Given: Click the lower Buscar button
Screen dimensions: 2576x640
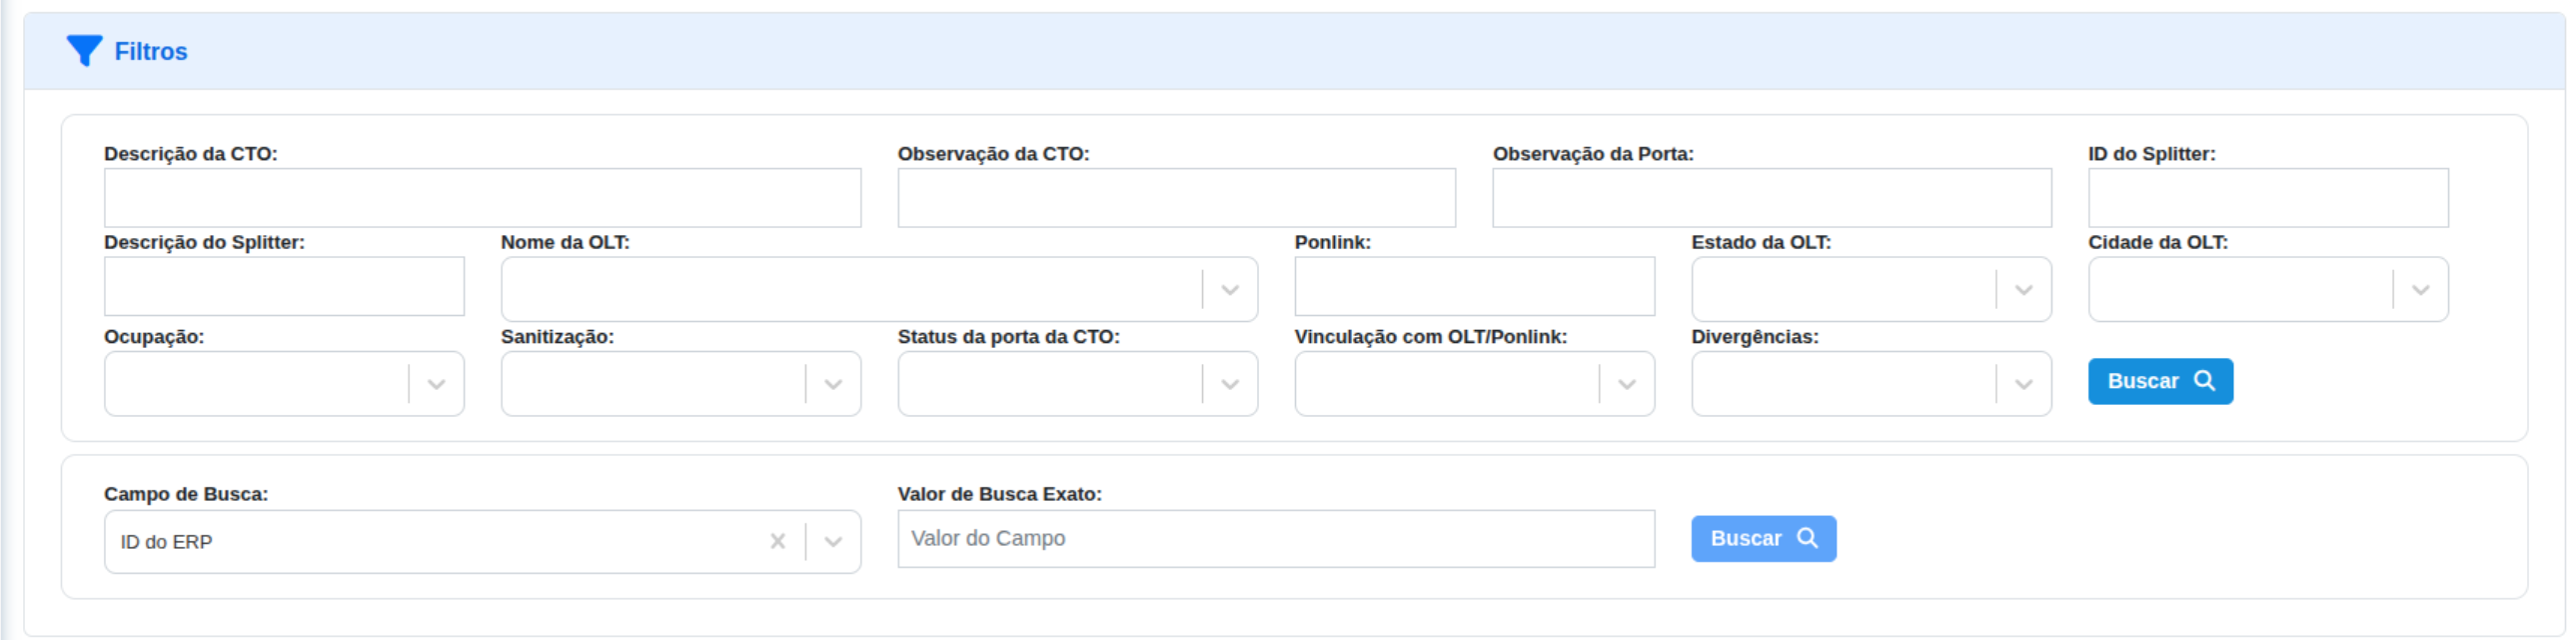Looking at the screenshot, I should [x=1764, y=538].
